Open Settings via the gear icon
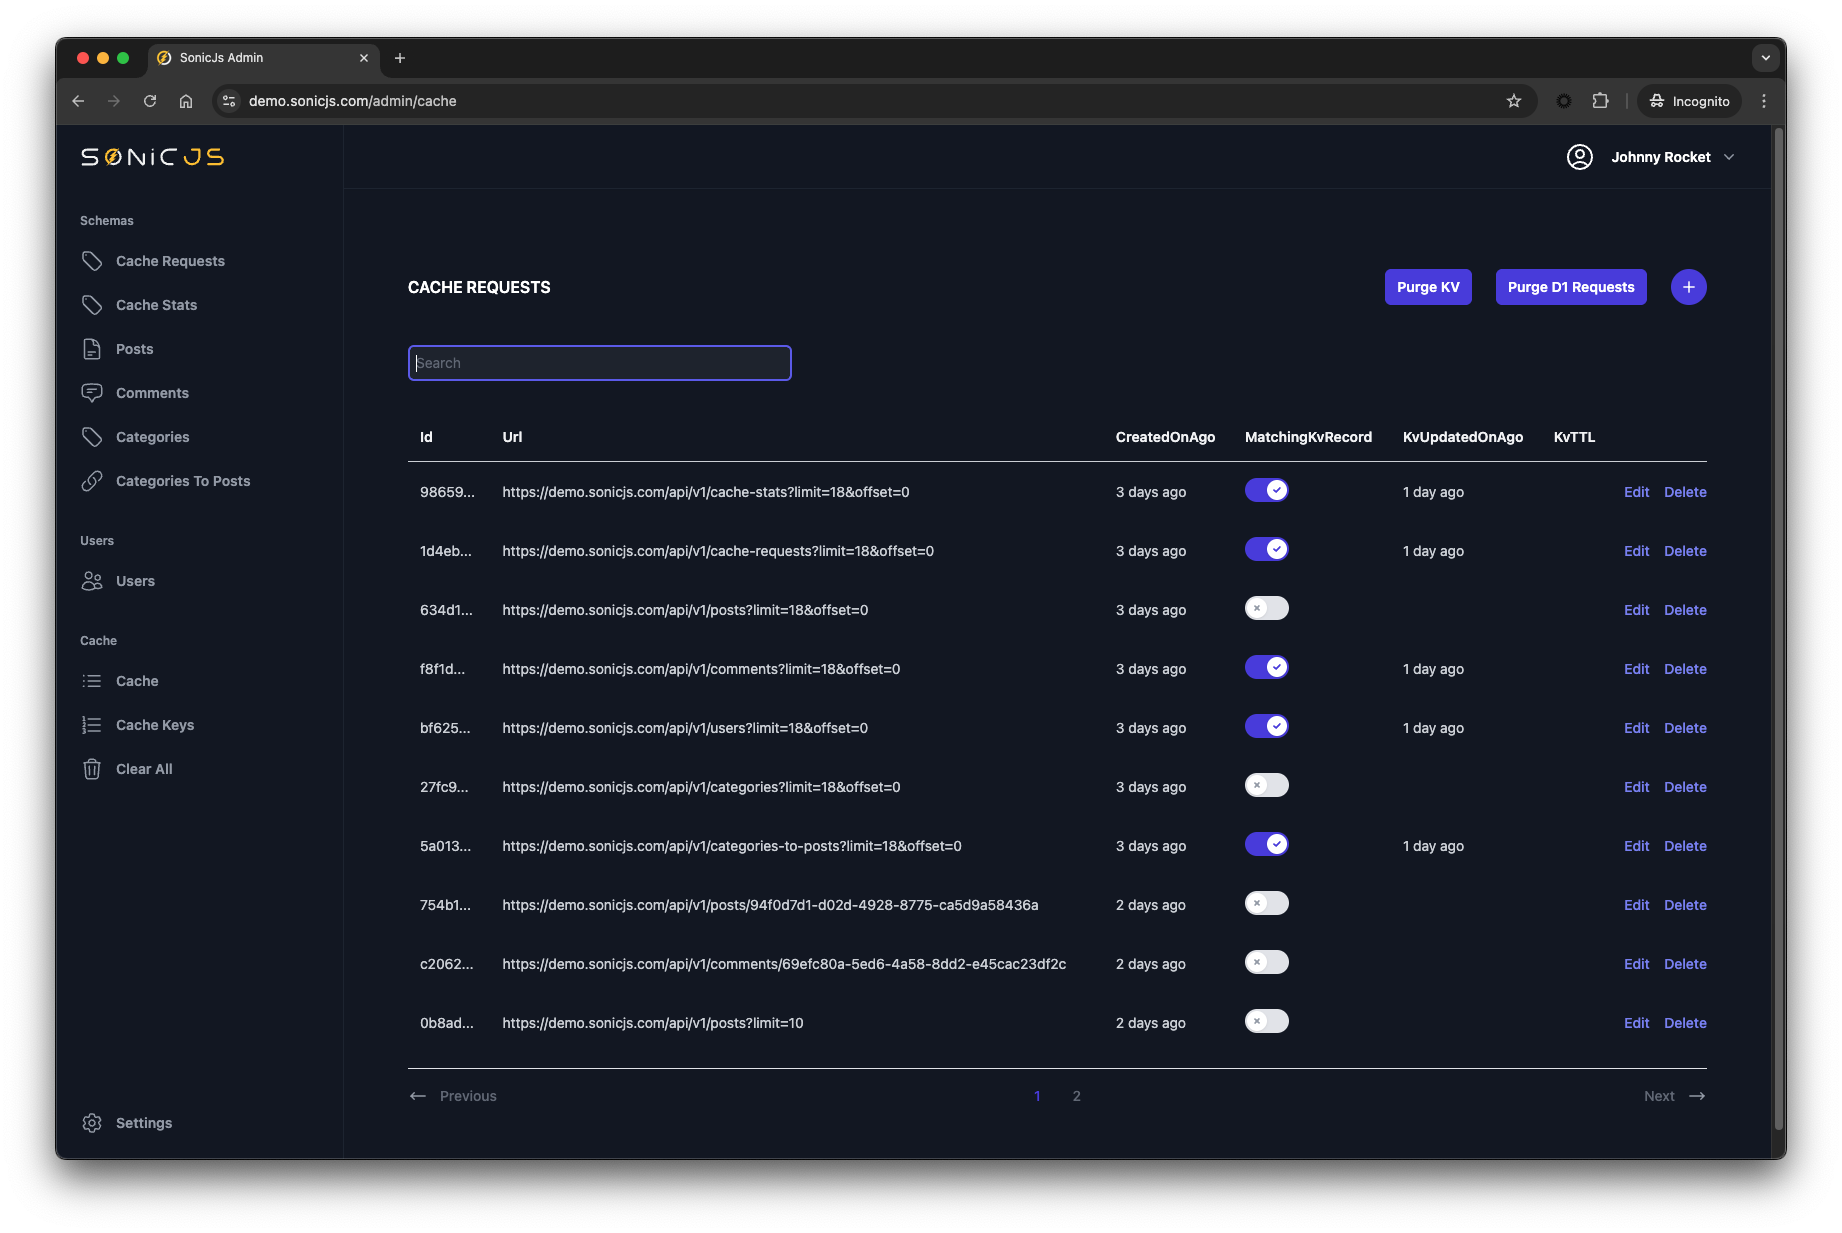This screenshot has width=1842, height=1233. pos(92,1122)
